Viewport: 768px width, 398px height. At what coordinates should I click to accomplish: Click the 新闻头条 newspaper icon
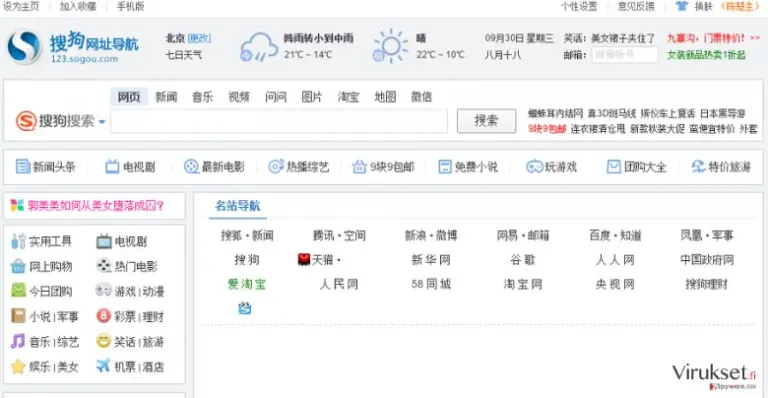click(x=23, y=166)
